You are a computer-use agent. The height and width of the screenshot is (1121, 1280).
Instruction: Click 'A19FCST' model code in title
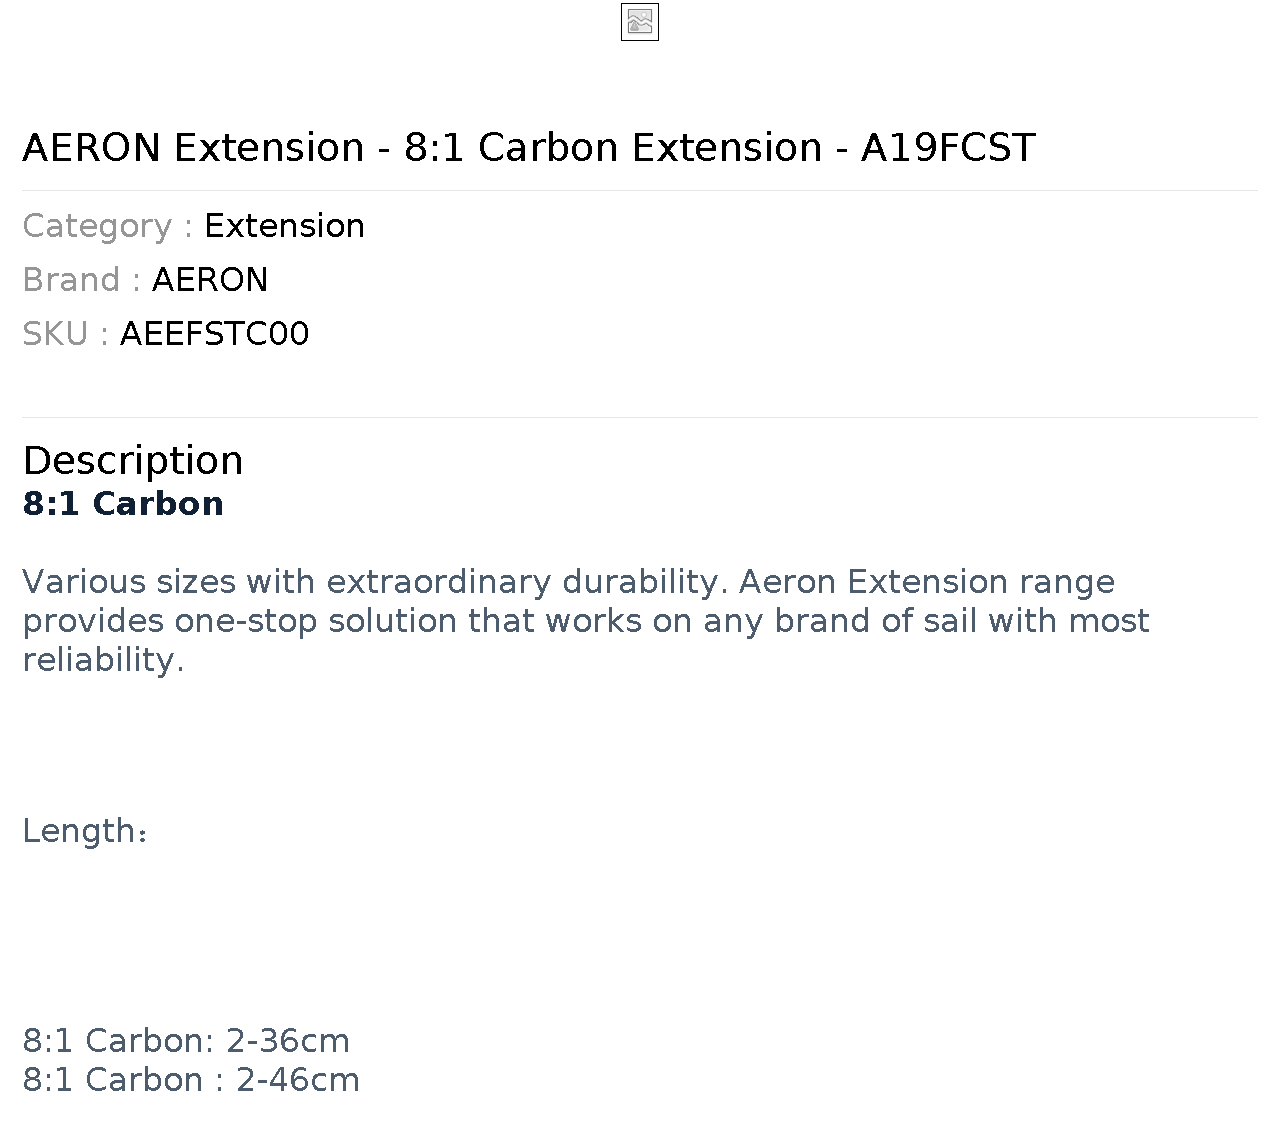click(x=948, y=147)
